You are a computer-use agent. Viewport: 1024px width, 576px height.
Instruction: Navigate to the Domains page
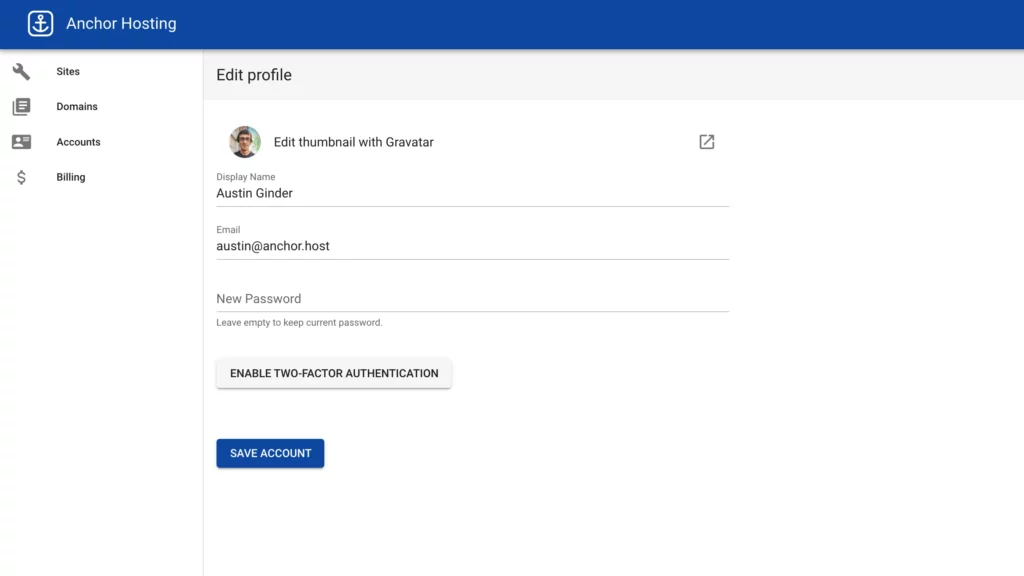coord(76,106)
